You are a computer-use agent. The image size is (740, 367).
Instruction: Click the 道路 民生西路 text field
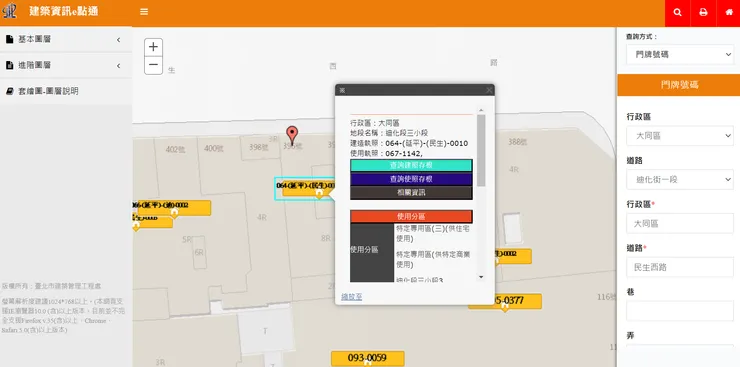(680, 267)
